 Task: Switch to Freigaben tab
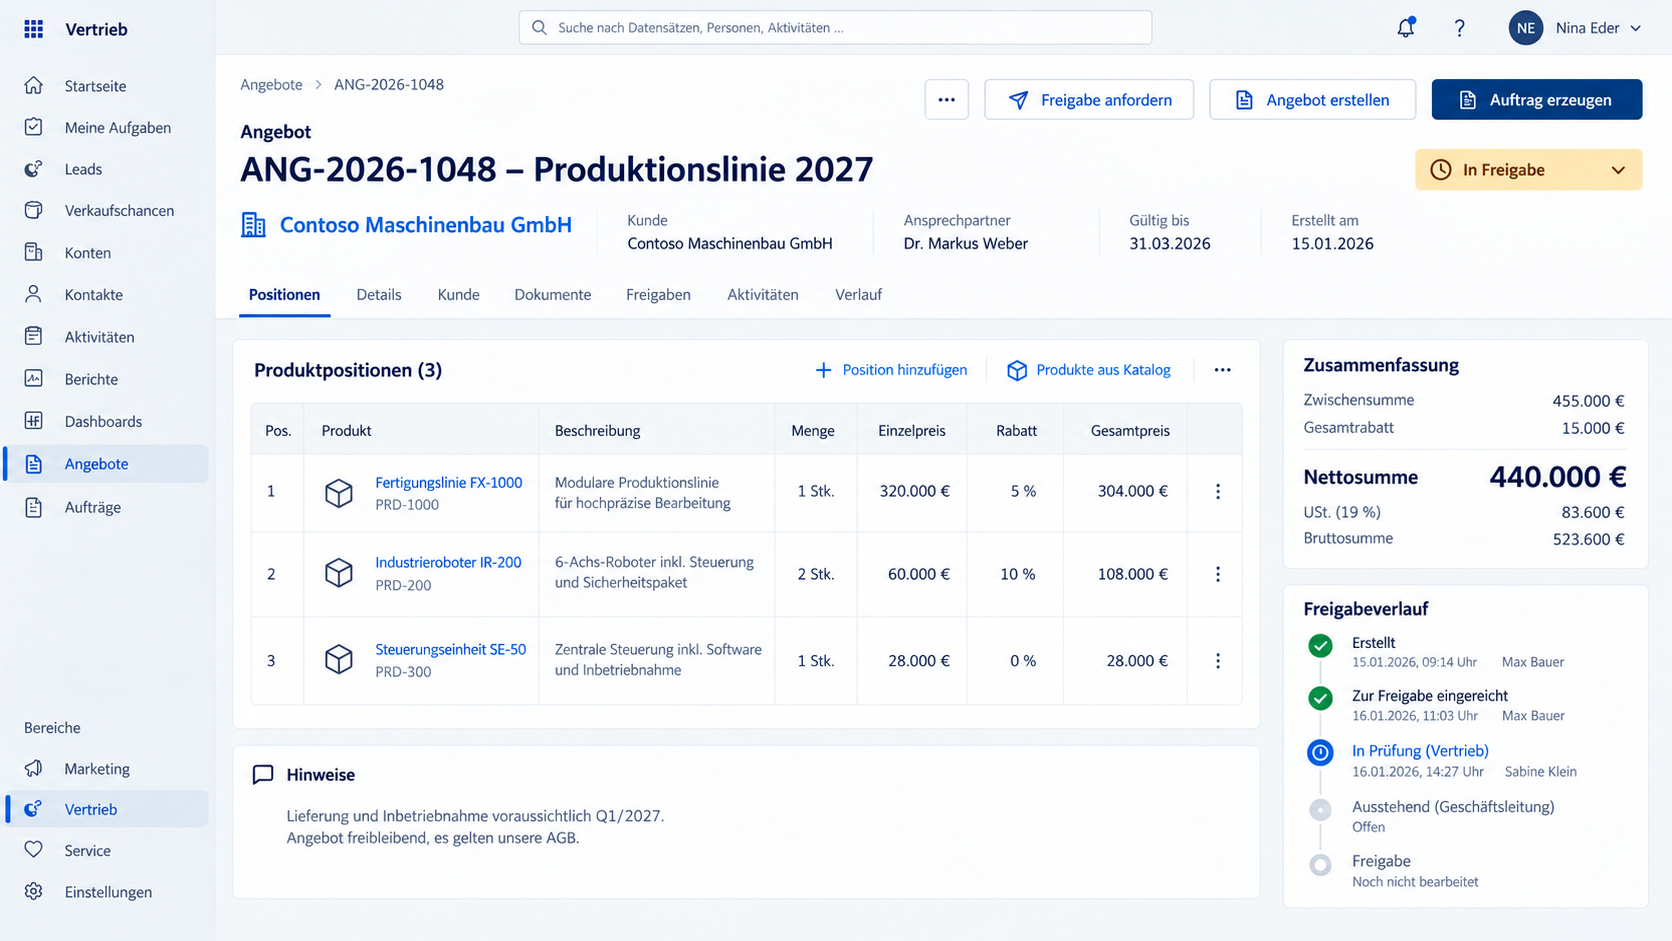[658, 295]
